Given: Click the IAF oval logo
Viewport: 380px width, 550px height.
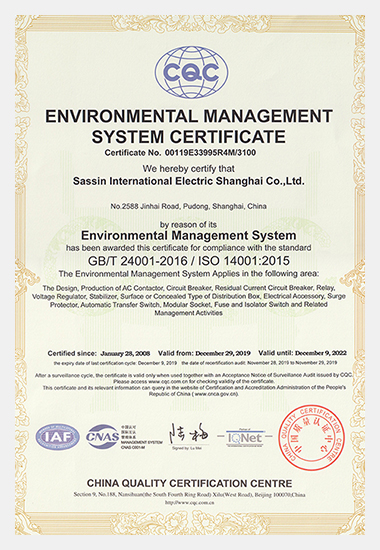Looking at the screenshot, I should point(58,437).
